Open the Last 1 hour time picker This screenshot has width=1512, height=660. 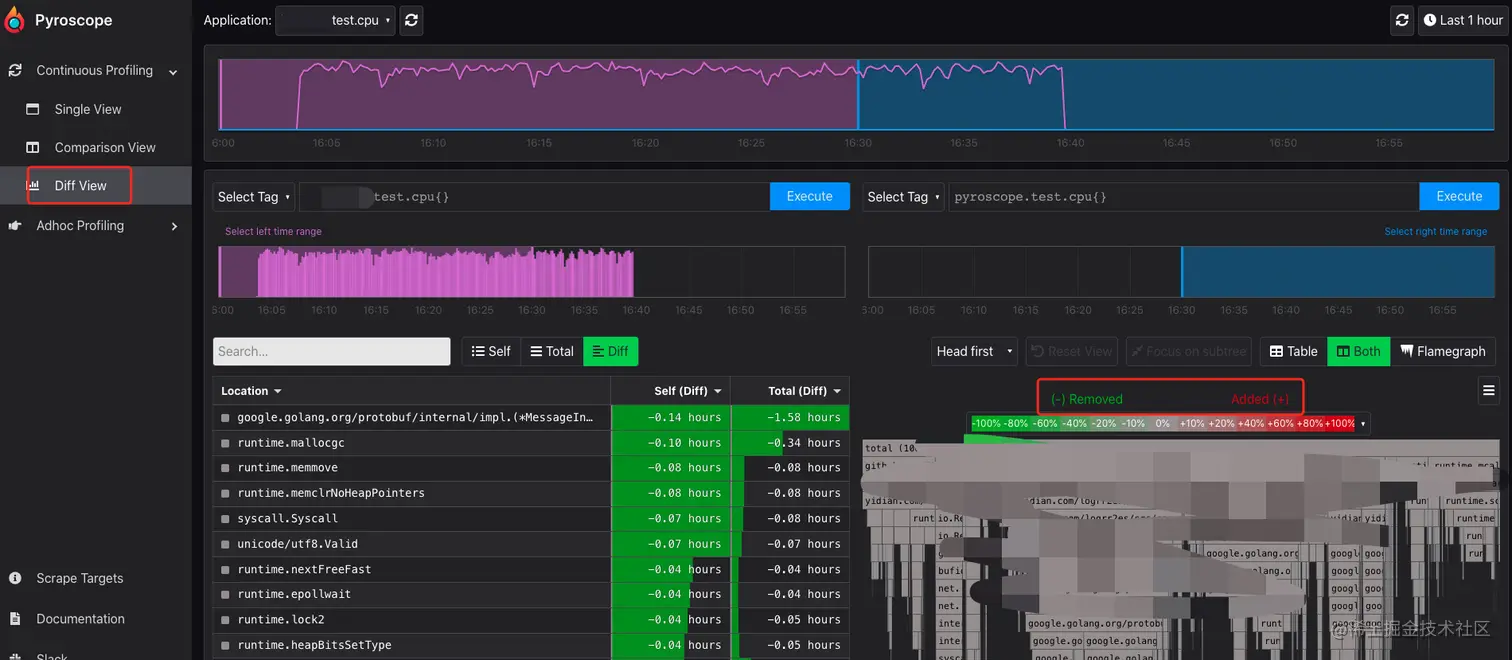coord(1462,20)
